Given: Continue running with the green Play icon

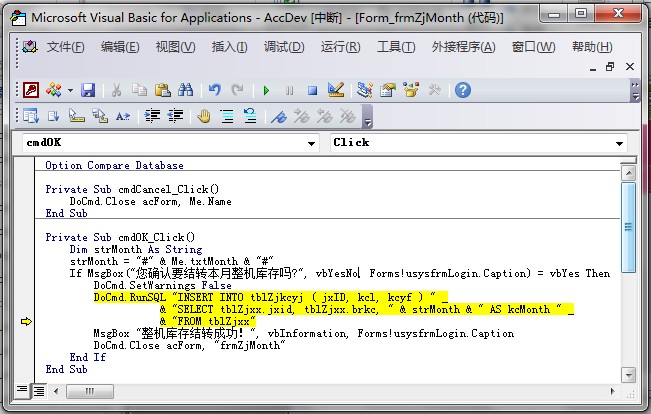Looking at the screenshot, I should click(x=266, y=90).
